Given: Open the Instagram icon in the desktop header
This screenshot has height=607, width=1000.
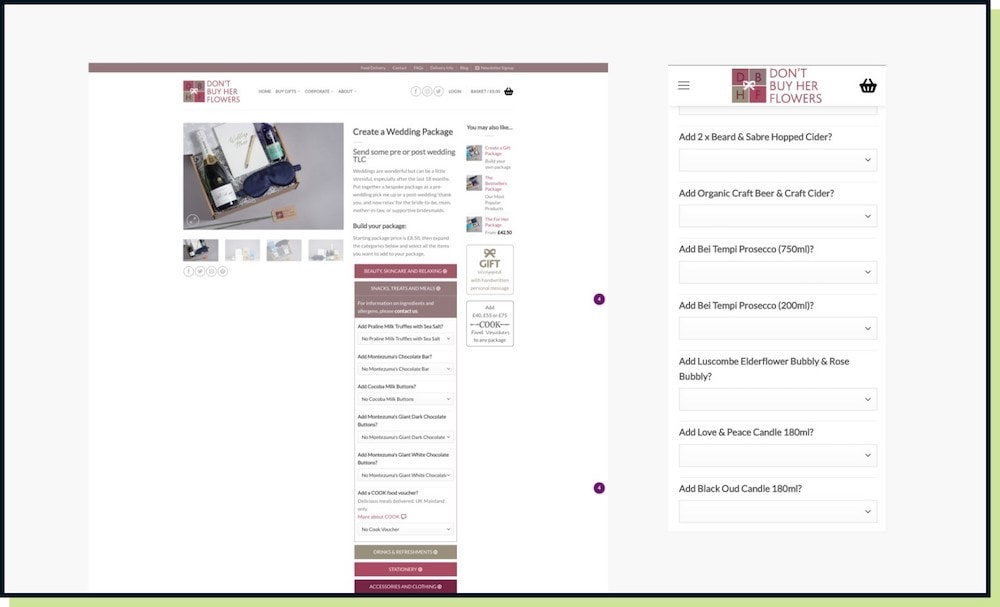Looking at the screenshot, I should pos(427,91).
